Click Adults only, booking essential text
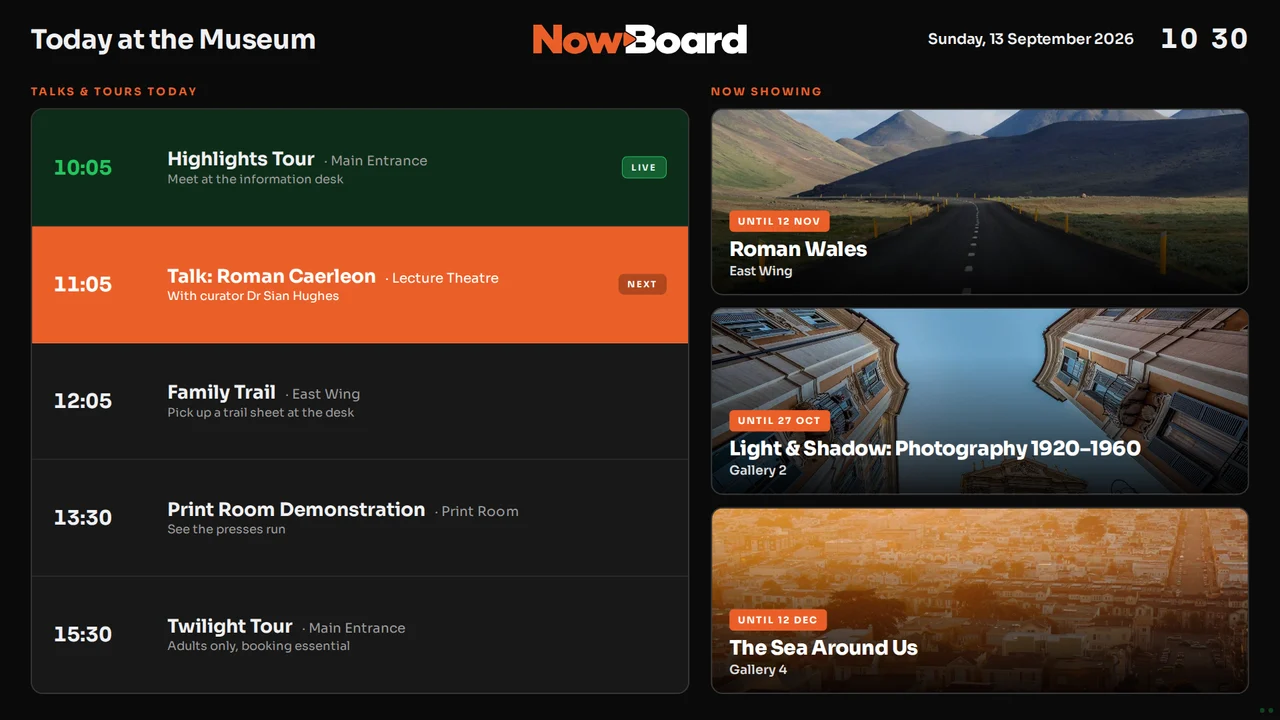Image resolution: width=1280 pixels, height=720 pixels. pyautogui.click(x=259, y=646)
